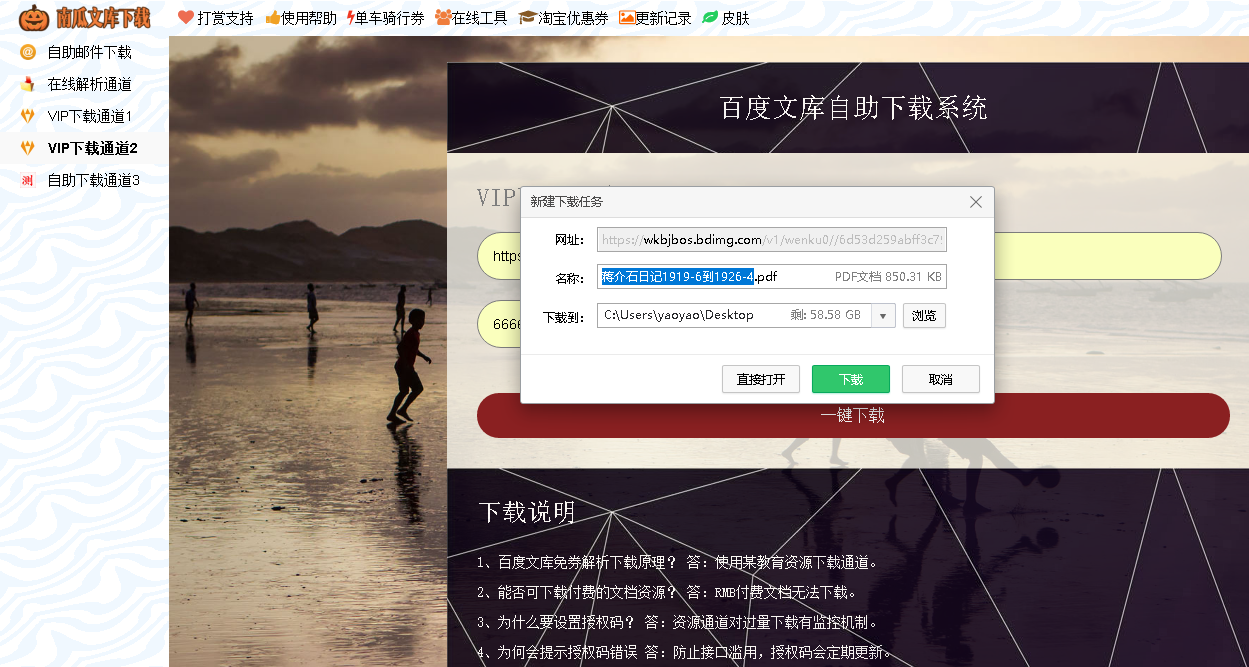
Task: Click the thumbs-up icon beside 使用帮助
Action: tap(272, 17)
